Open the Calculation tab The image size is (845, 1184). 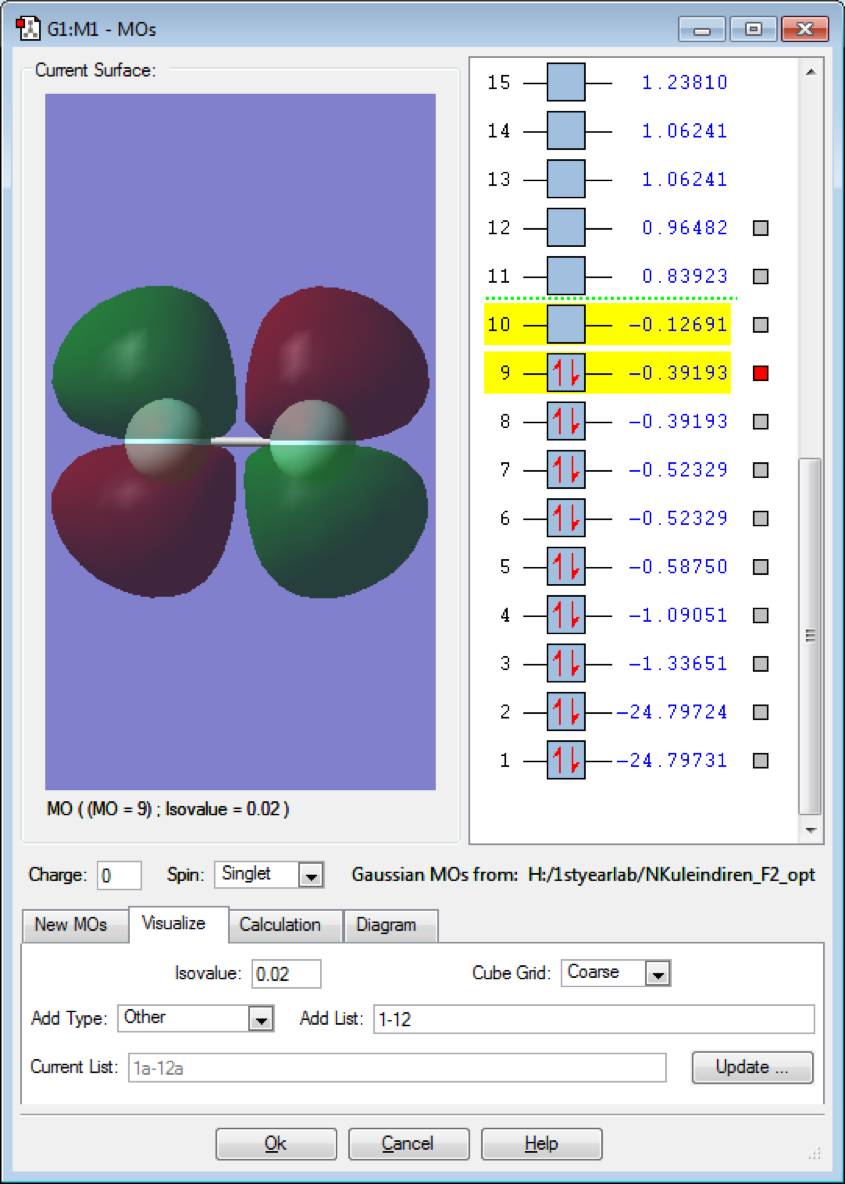point(280,925)
